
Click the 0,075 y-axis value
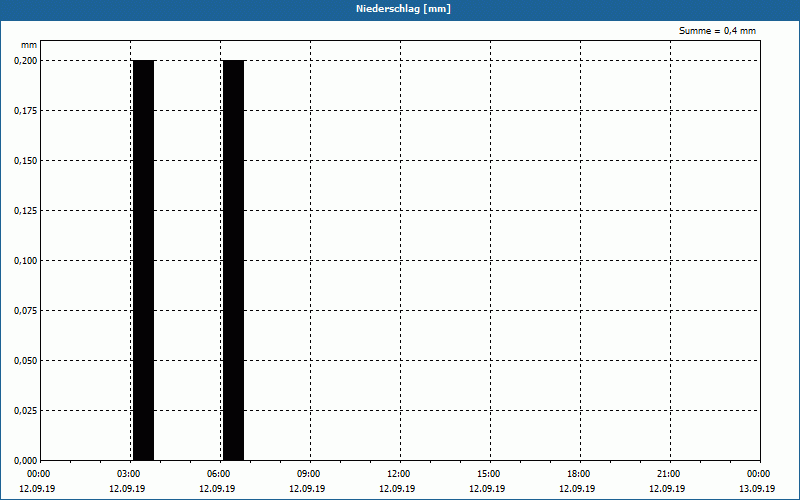coord(26,311)
